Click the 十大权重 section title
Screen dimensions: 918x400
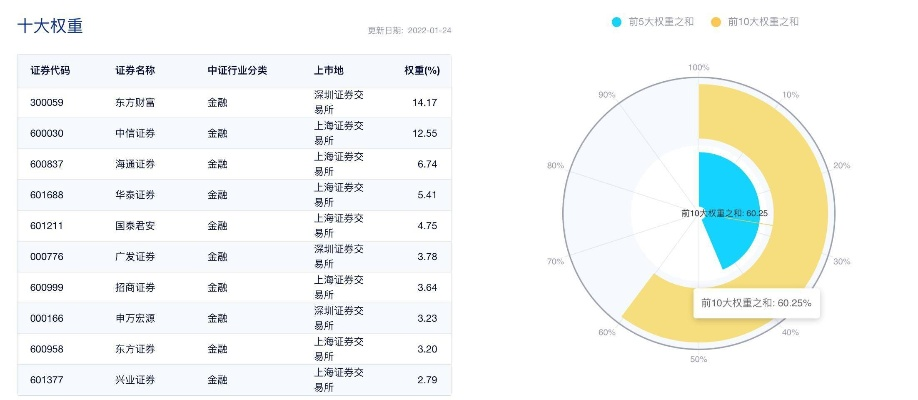click(50, 26)
